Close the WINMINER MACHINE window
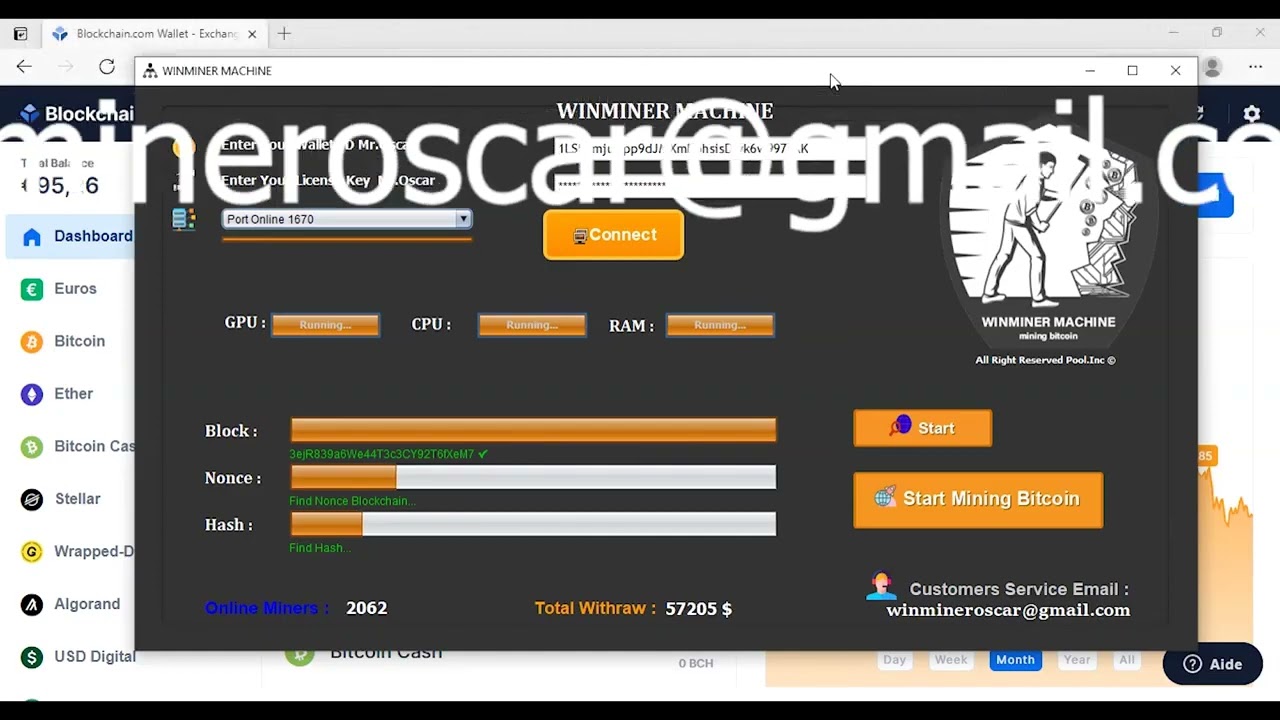The width and height of the screenshot is (1280, 720). point(1175,71)
